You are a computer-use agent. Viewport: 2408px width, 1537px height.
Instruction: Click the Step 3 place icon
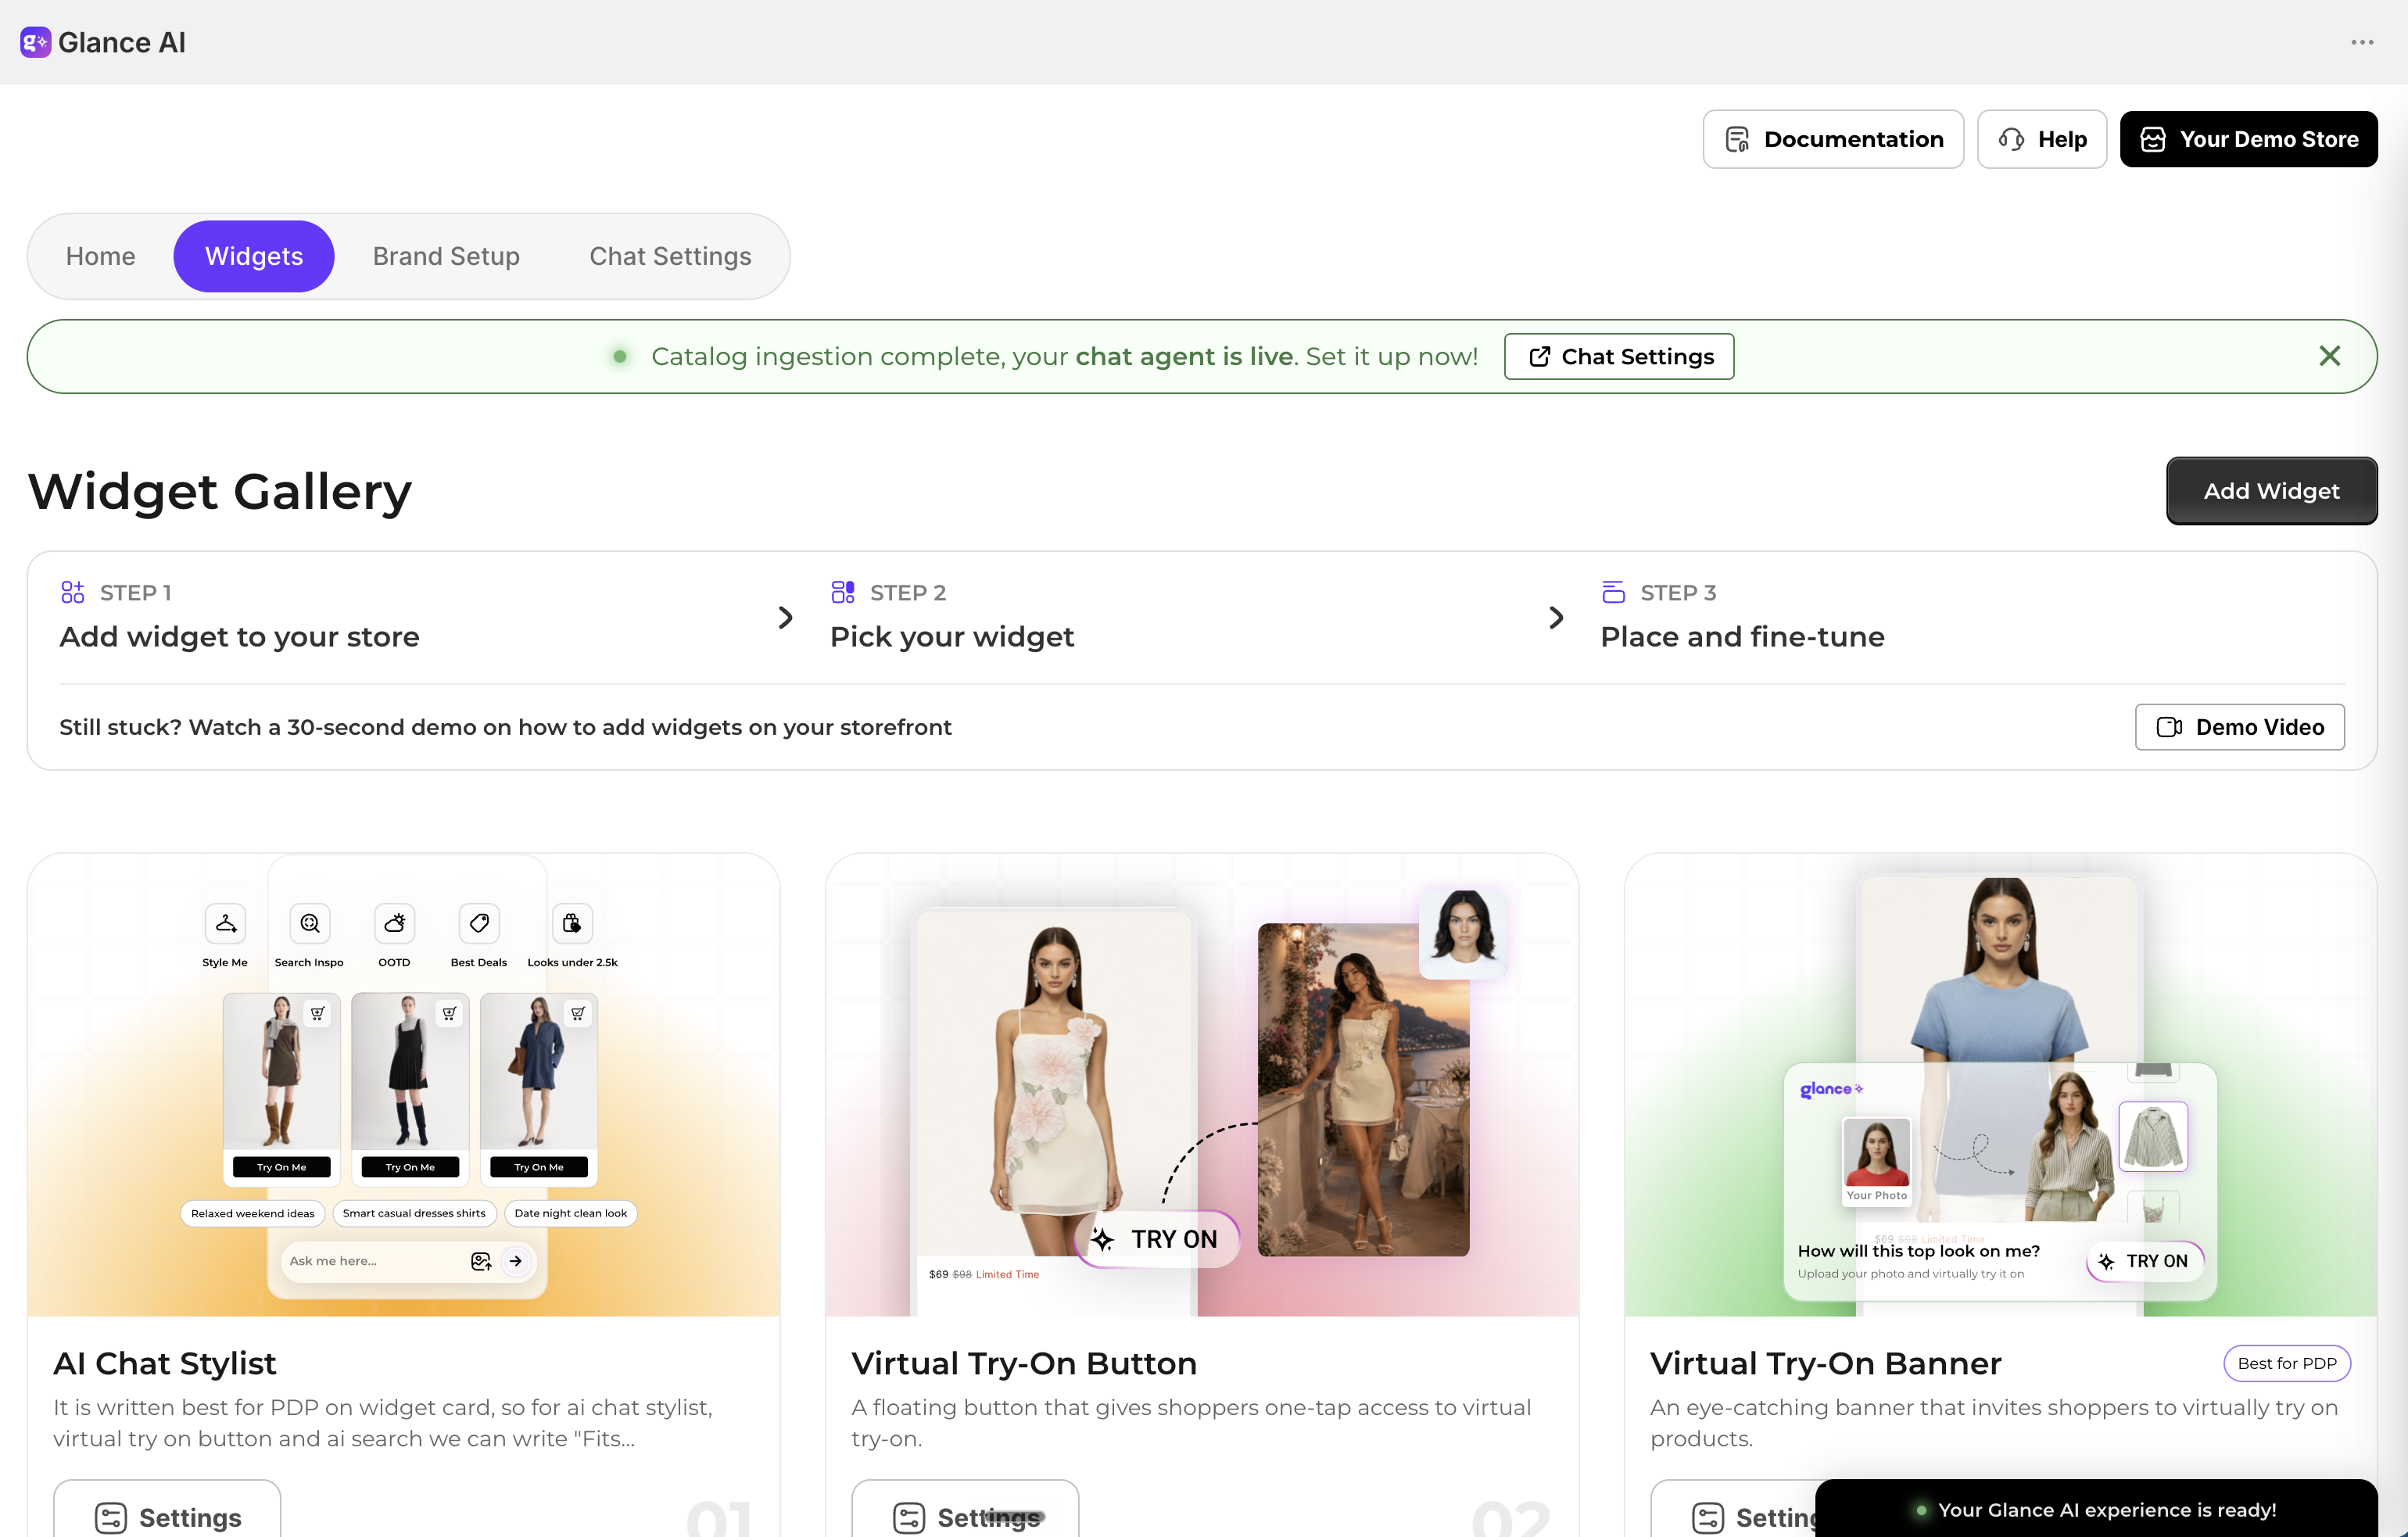pyautogui.click(x=1613, y=592)
